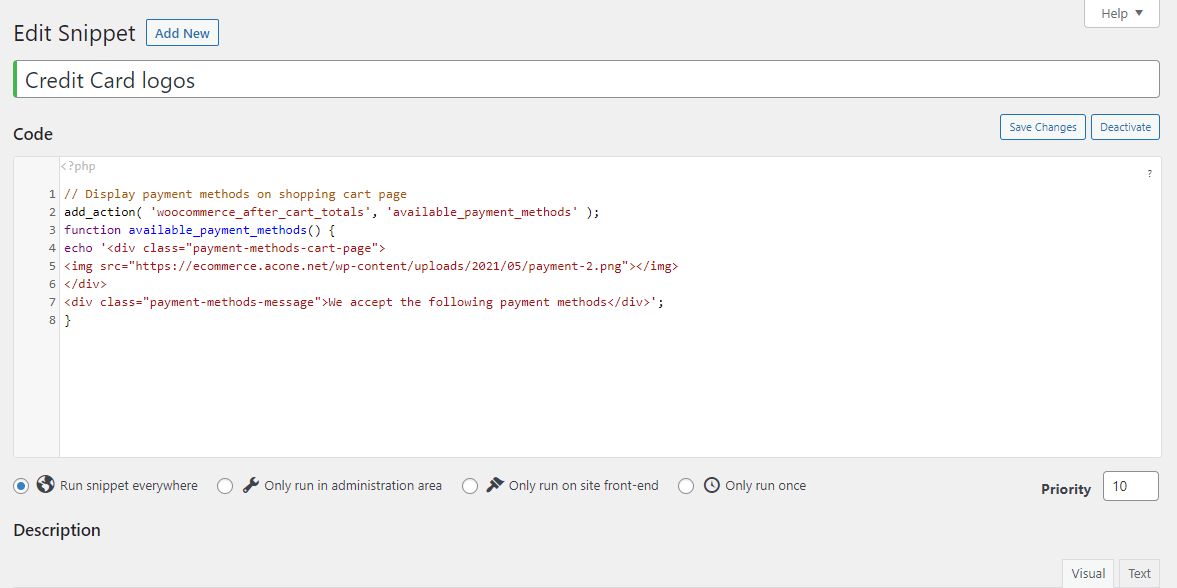Expand the Help dropdown panel

pos(1121,13)
